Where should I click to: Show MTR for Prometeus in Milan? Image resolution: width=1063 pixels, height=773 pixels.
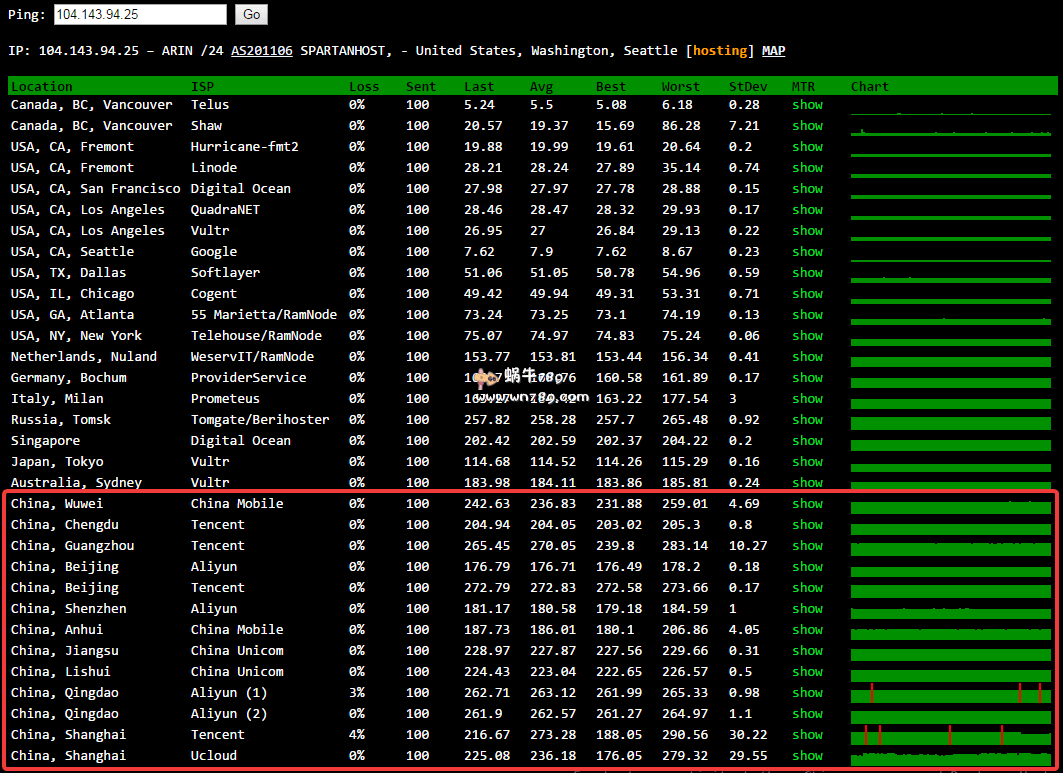pyautogui.click(x=807, y=398)
